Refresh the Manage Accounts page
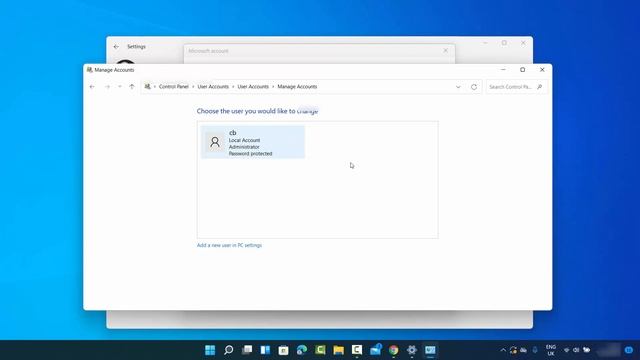 click(474, 87)
